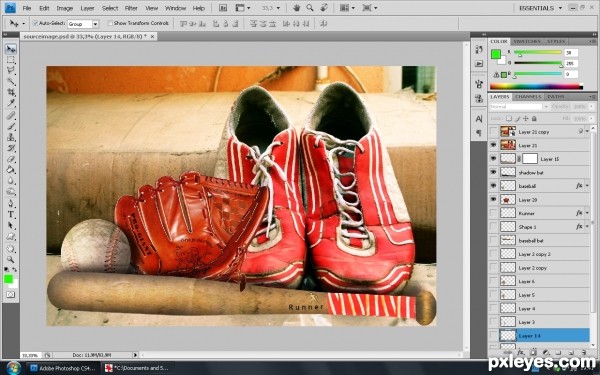This screenshot has height=375, width=600.
Task: Enable Show Transform Controls checkbox
Action: click(110, 23)
